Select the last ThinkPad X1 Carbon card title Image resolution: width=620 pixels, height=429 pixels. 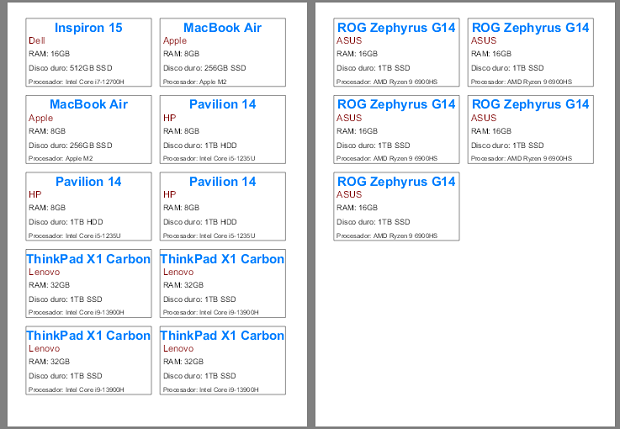tap(223, 336)
